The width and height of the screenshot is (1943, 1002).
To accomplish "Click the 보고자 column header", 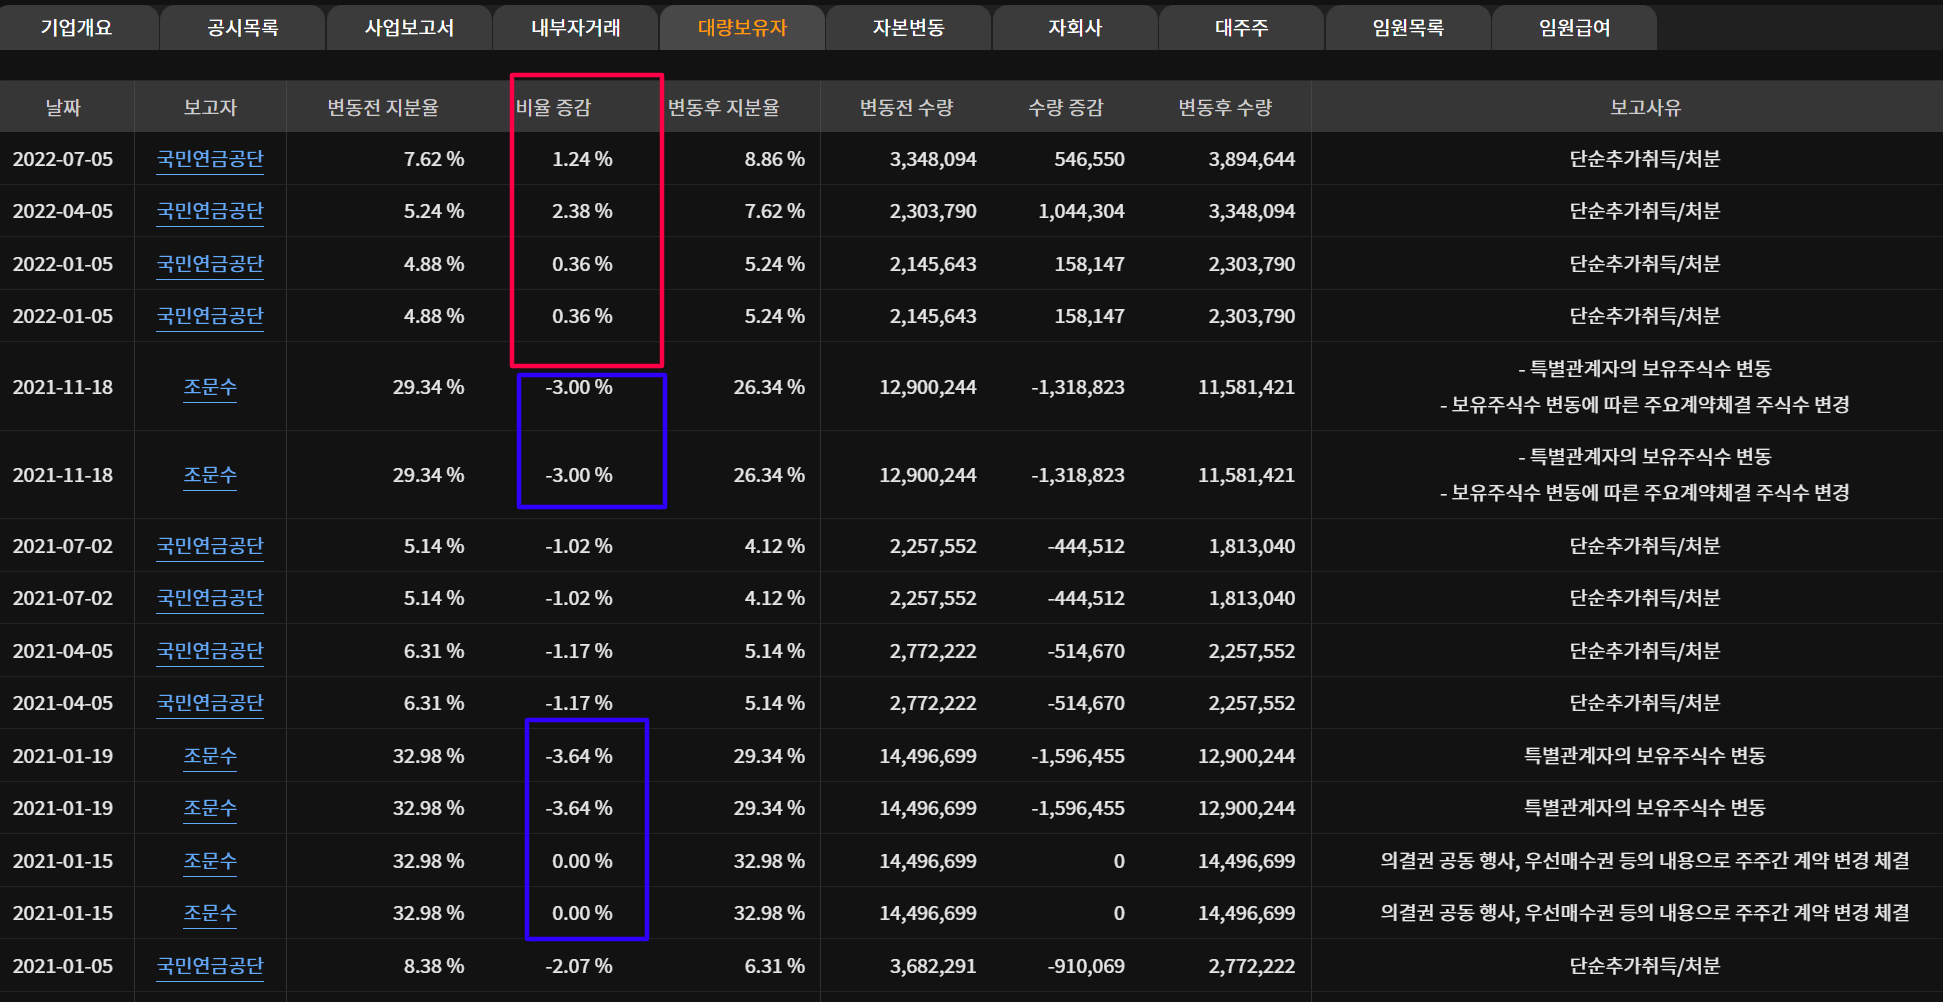I will click(x=210, y=107).
